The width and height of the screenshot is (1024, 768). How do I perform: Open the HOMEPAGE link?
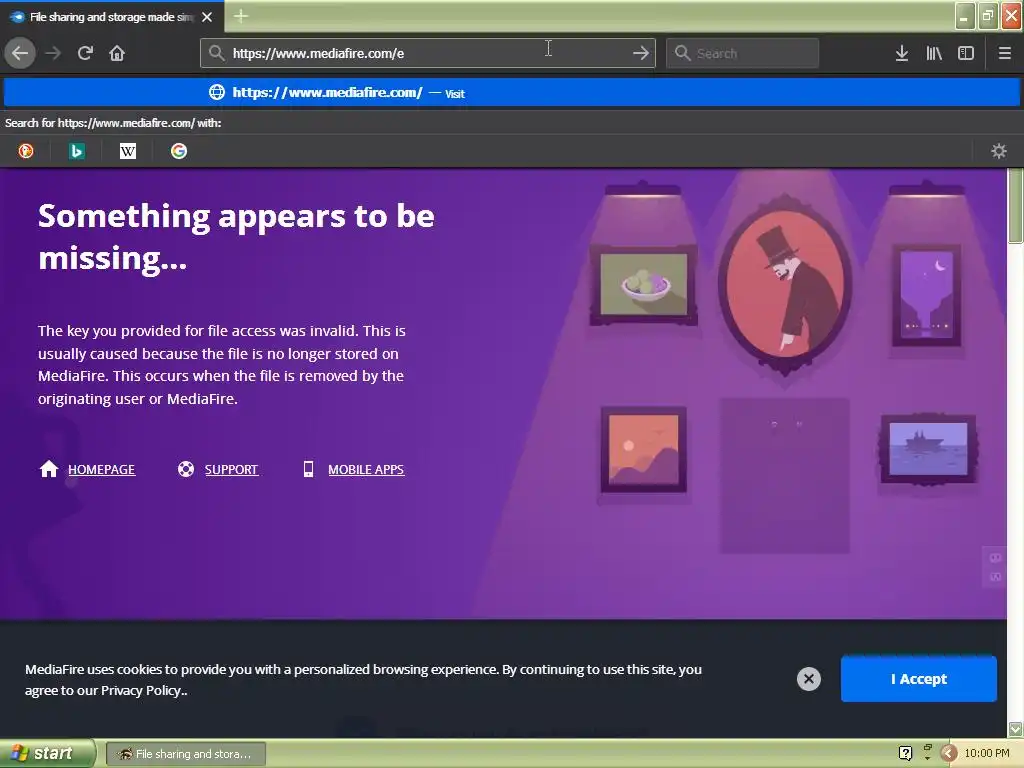click(x=101, y=470)
